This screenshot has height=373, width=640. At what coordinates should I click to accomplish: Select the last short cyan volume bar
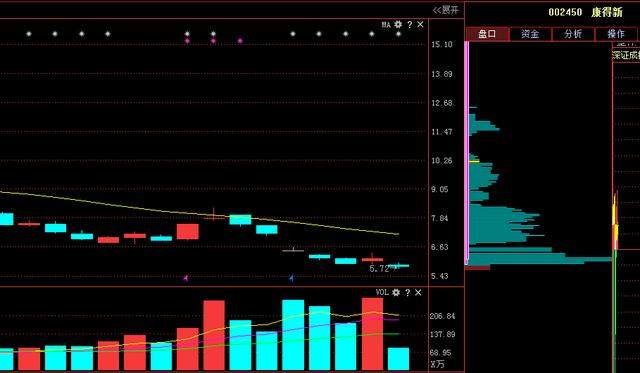[x=398, y=359]
